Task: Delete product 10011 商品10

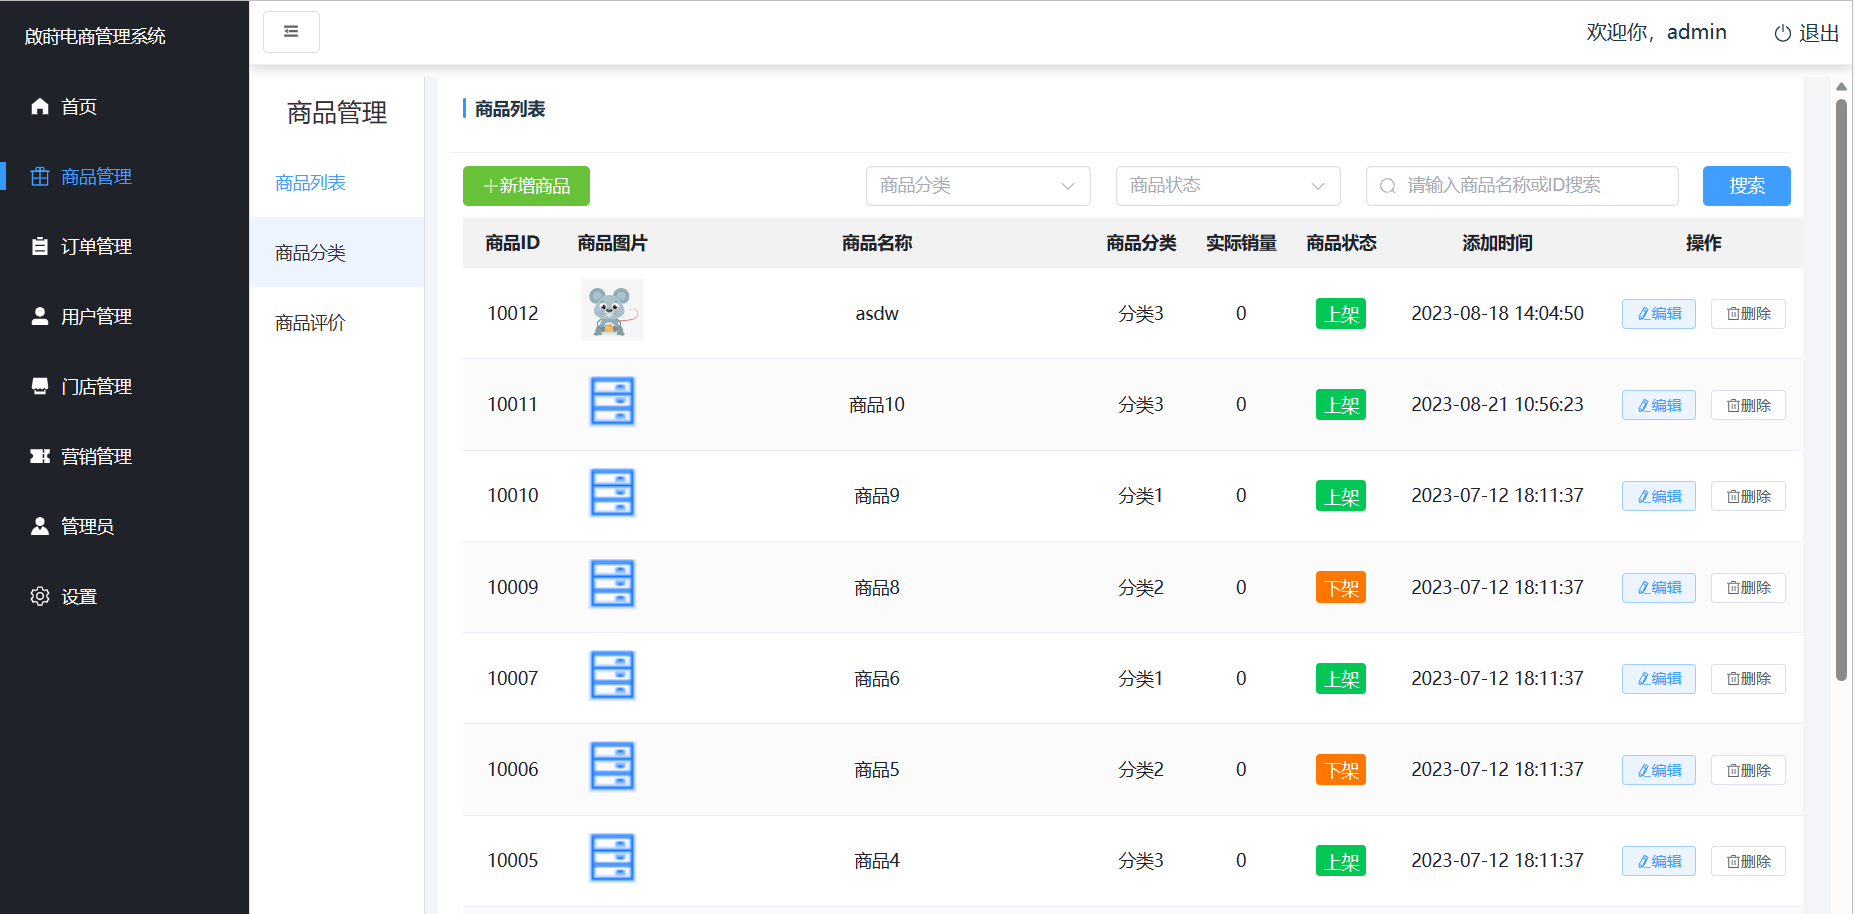Action: [x=1748, y=405]
